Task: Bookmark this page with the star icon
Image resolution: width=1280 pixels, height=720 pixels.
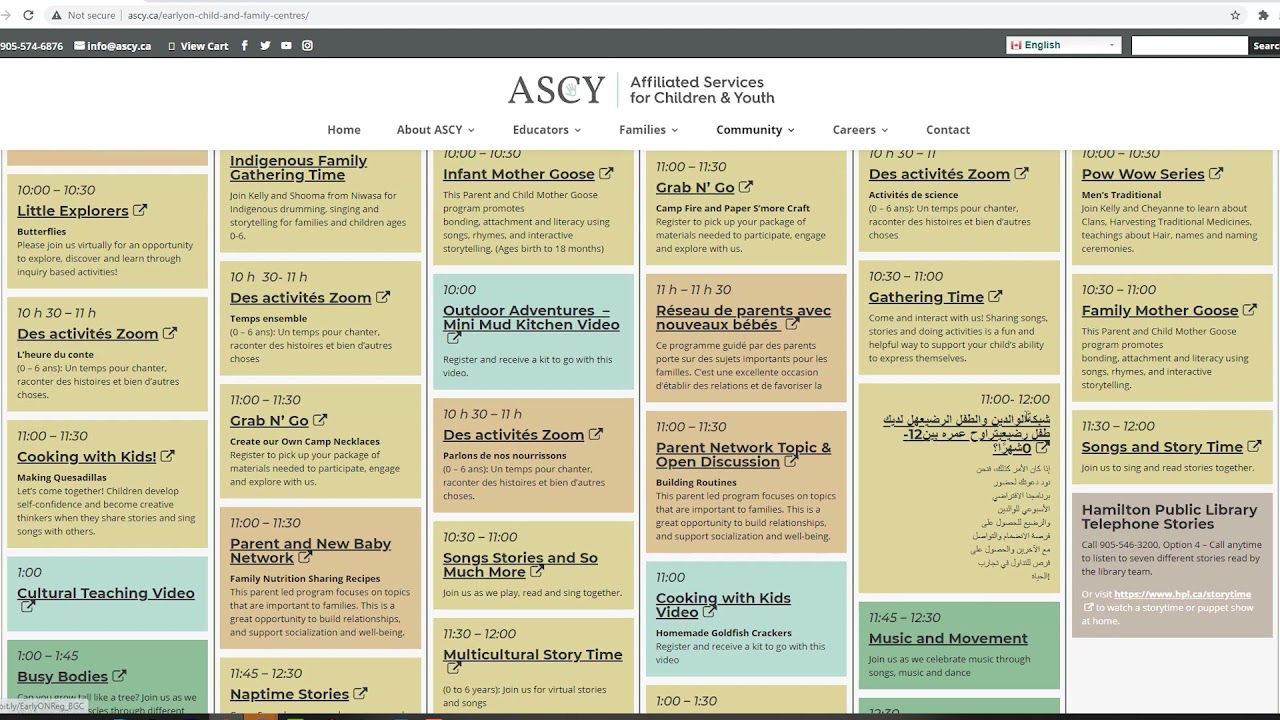Action: coord(1236,15)
